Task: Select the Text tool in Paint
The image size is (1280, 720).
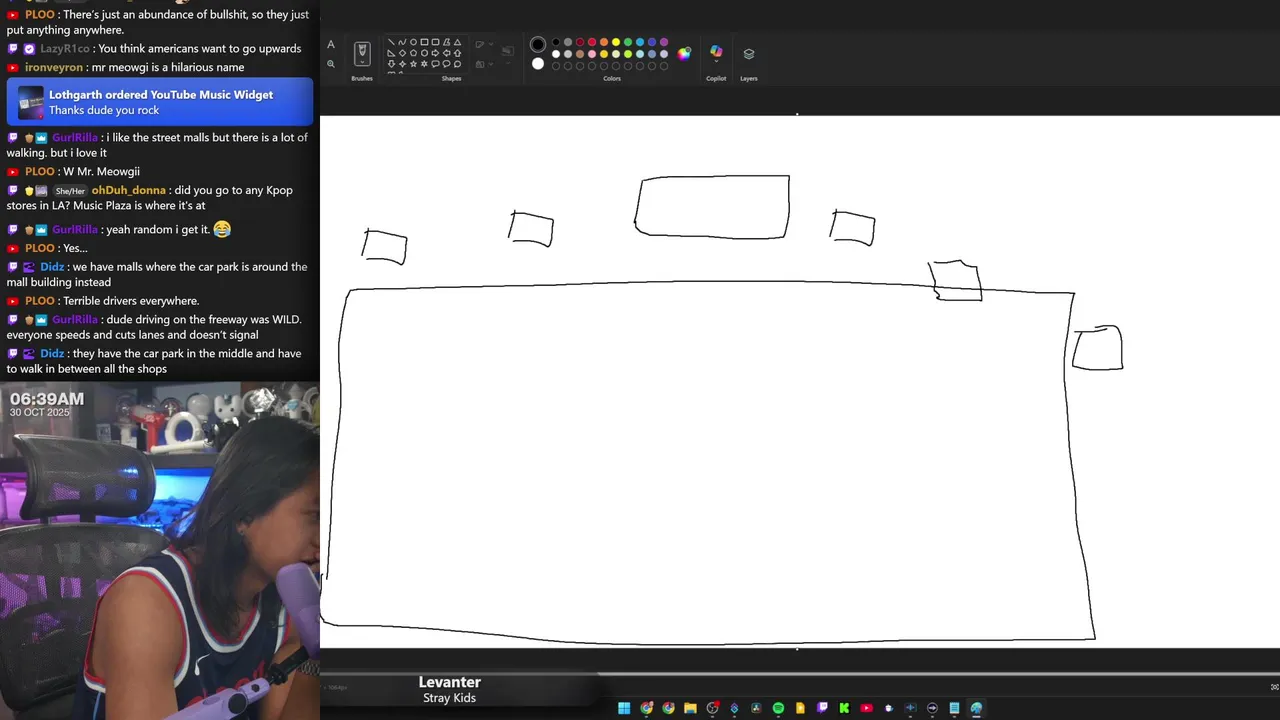Action: point(331,44)
